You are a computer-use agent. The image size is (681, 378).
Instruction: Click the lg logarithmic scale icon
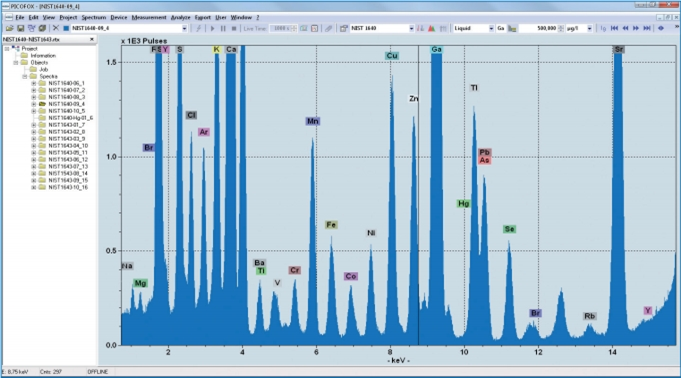[603, 28]
